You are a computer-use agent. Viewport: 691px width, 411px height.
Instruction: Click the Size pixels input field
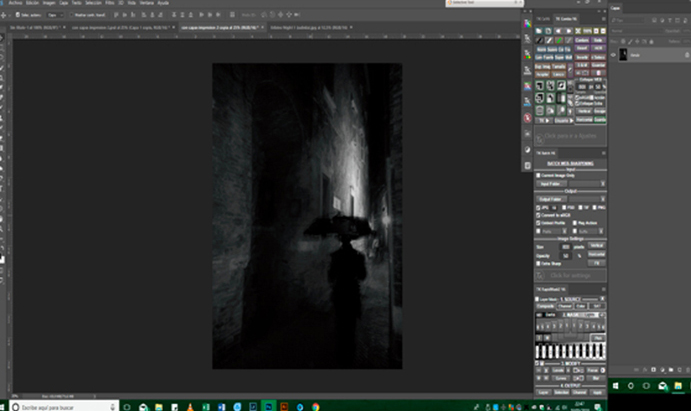pos(565,246)
